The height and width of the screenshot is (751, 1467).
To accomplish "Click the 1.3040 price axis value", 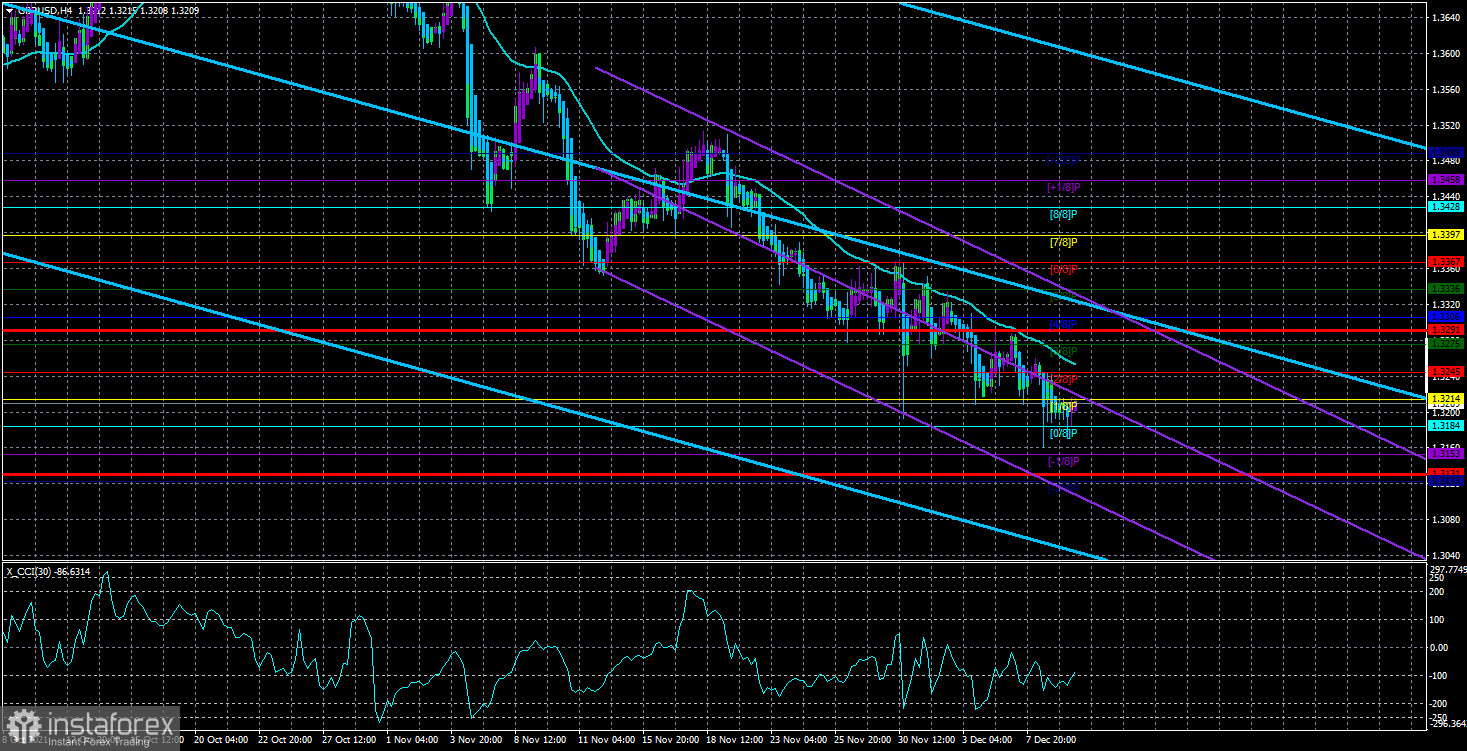I will pyautogui.click(x=1444, y=556).
